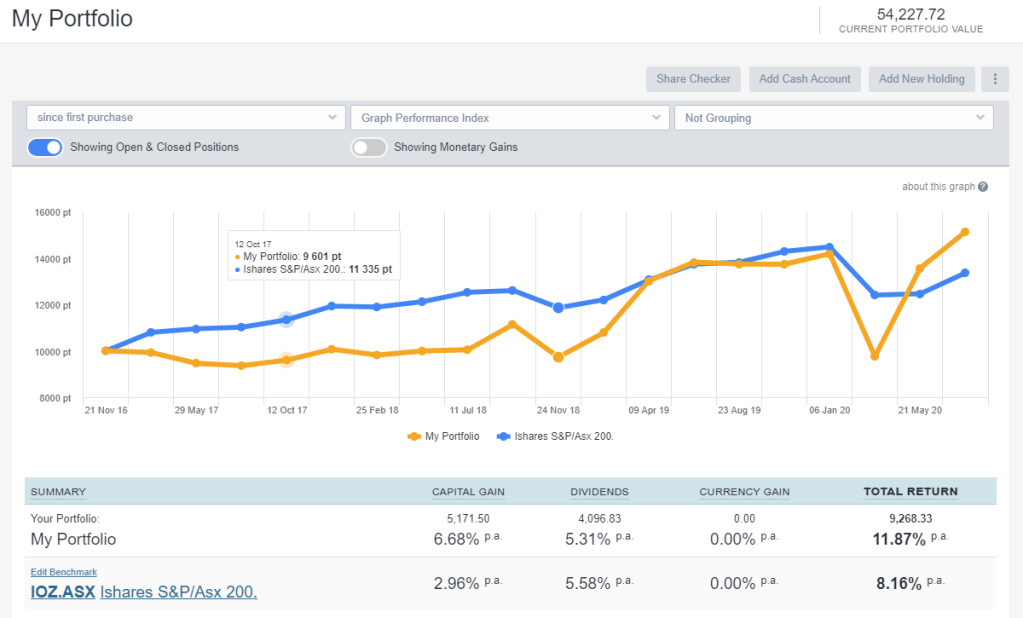Expand the Graph Performance Index dropdown
This screenshot has width=1023, height=618.
(x=509, y=118)
